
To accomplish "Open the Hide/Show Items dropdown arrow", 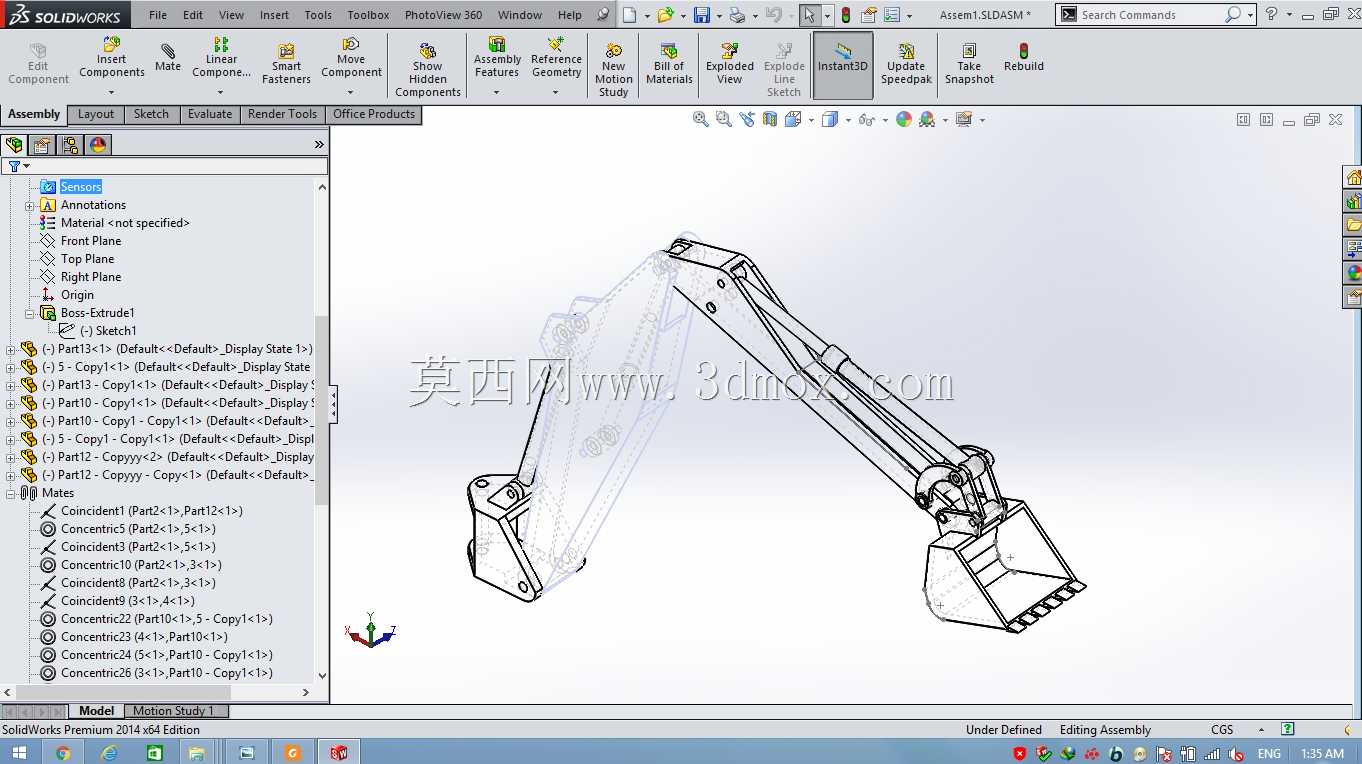I will click(885, 120).
